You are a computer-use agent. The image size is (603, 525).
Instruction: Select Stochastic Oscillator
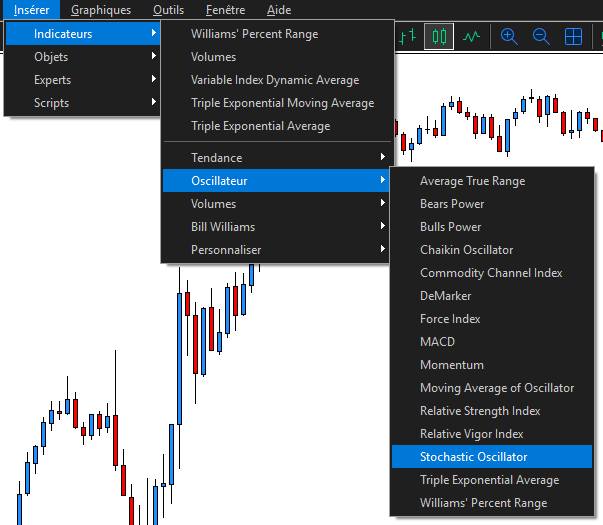point(492,457)
